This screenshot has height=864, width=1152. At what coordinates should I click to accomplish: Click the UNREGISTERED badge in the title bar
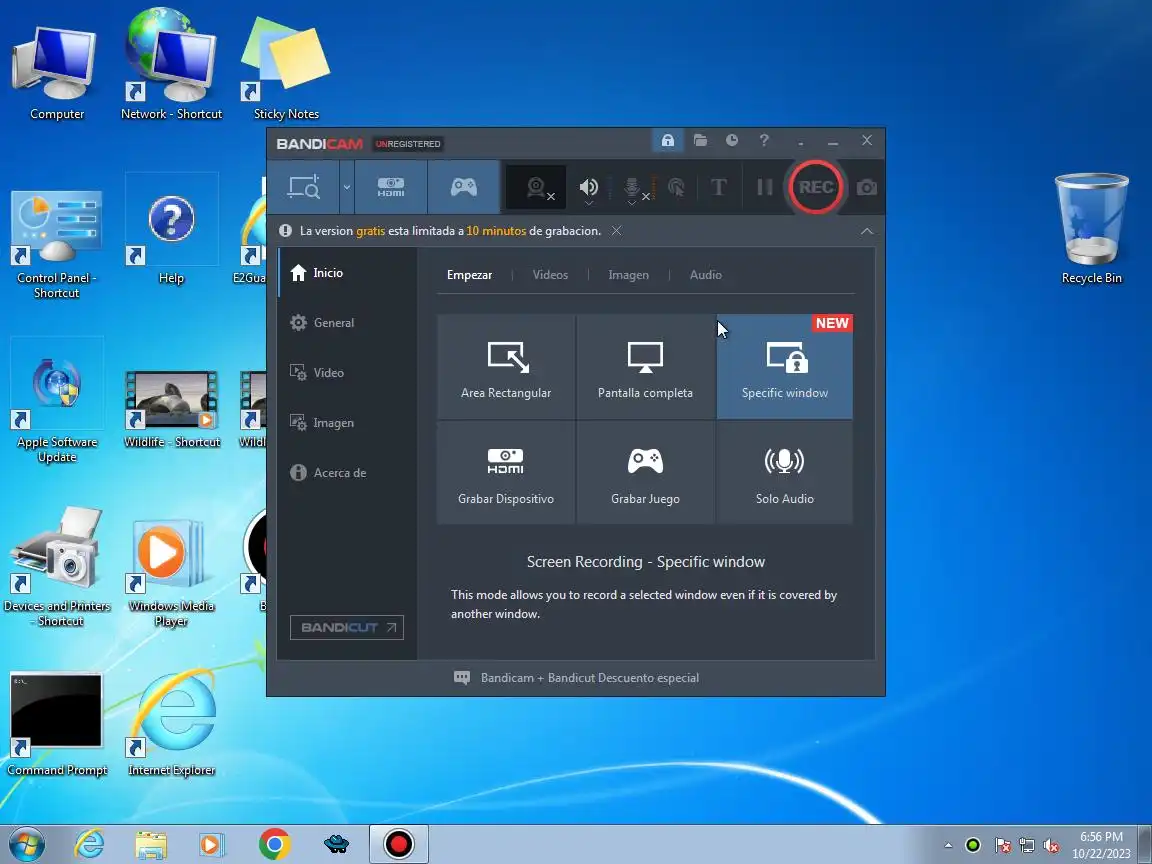tap(408, 144)
